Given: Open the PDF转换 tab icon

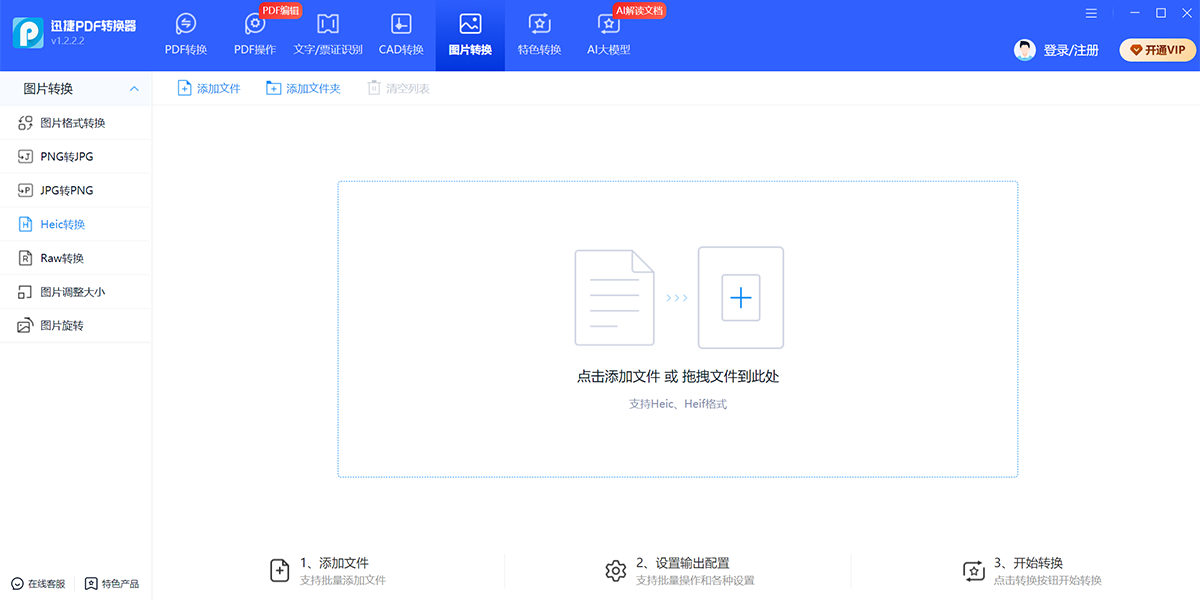Looking at the screenshot, I should [x=185, y=24].
